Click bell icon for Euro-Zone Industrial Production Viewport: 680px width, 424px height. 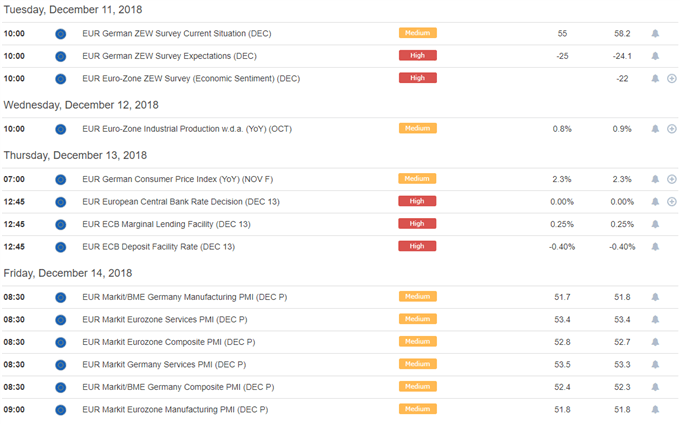click(655, 129)
